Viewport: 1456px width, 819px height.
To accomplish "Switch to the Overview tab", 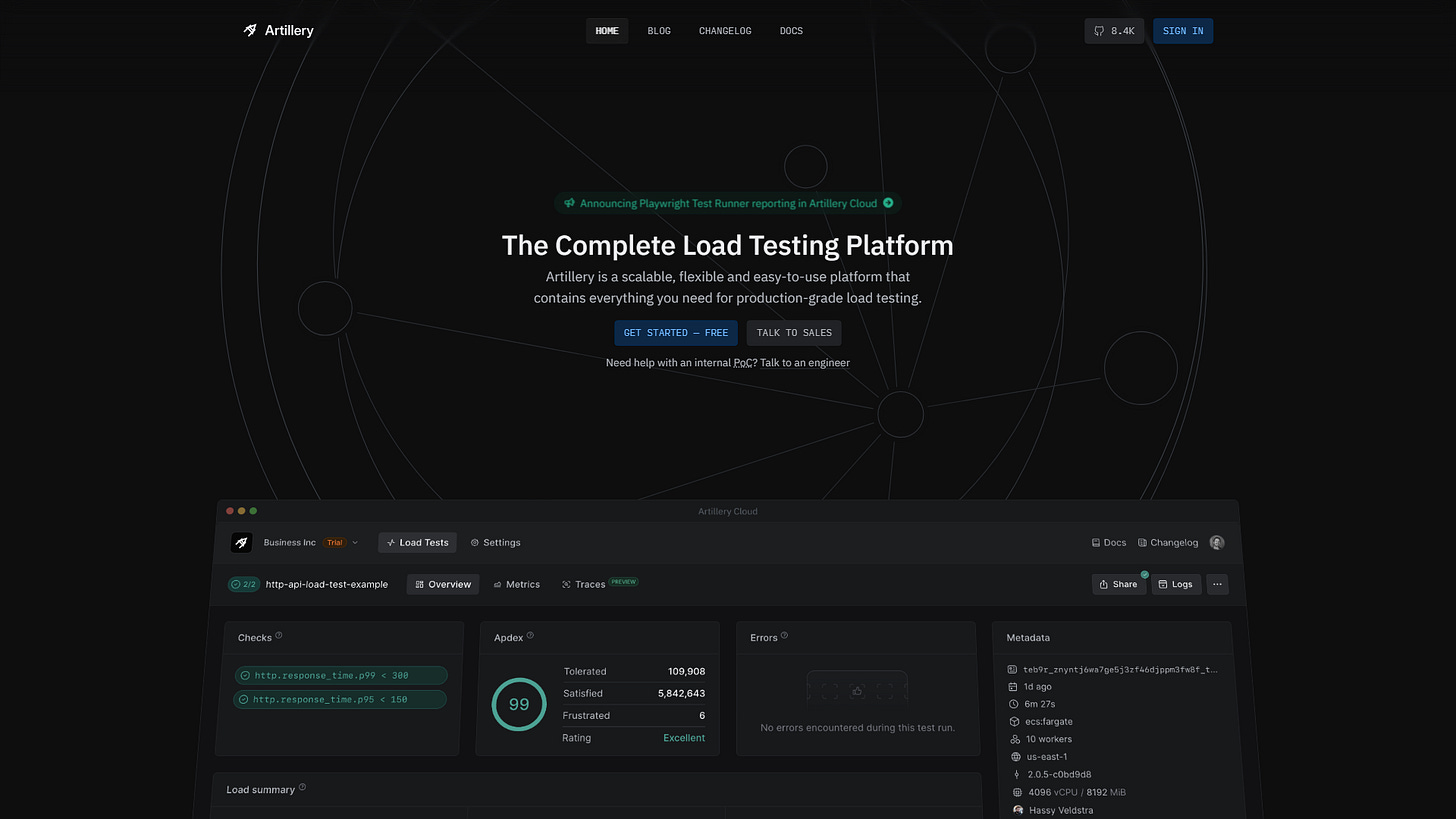I will 443,584.
